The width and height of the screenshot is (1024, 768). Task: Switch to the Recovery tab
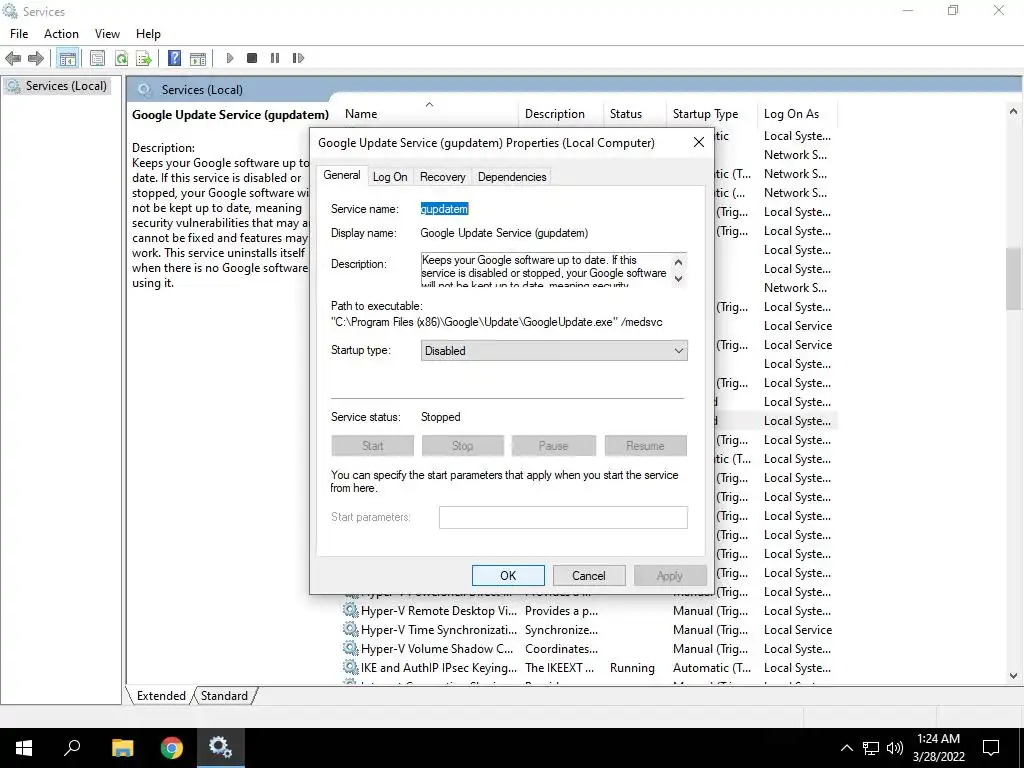(x=443, y=177)
